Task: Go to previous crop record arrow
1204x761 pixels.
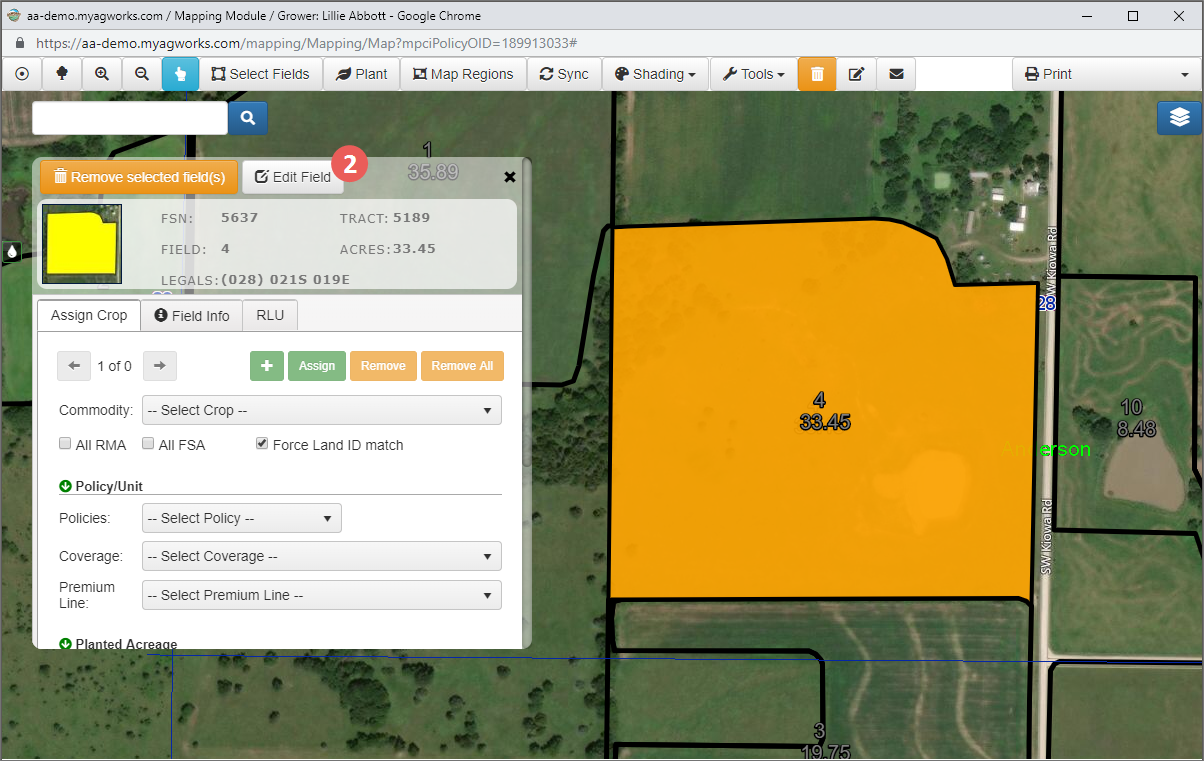Action: tap(73, 366)
